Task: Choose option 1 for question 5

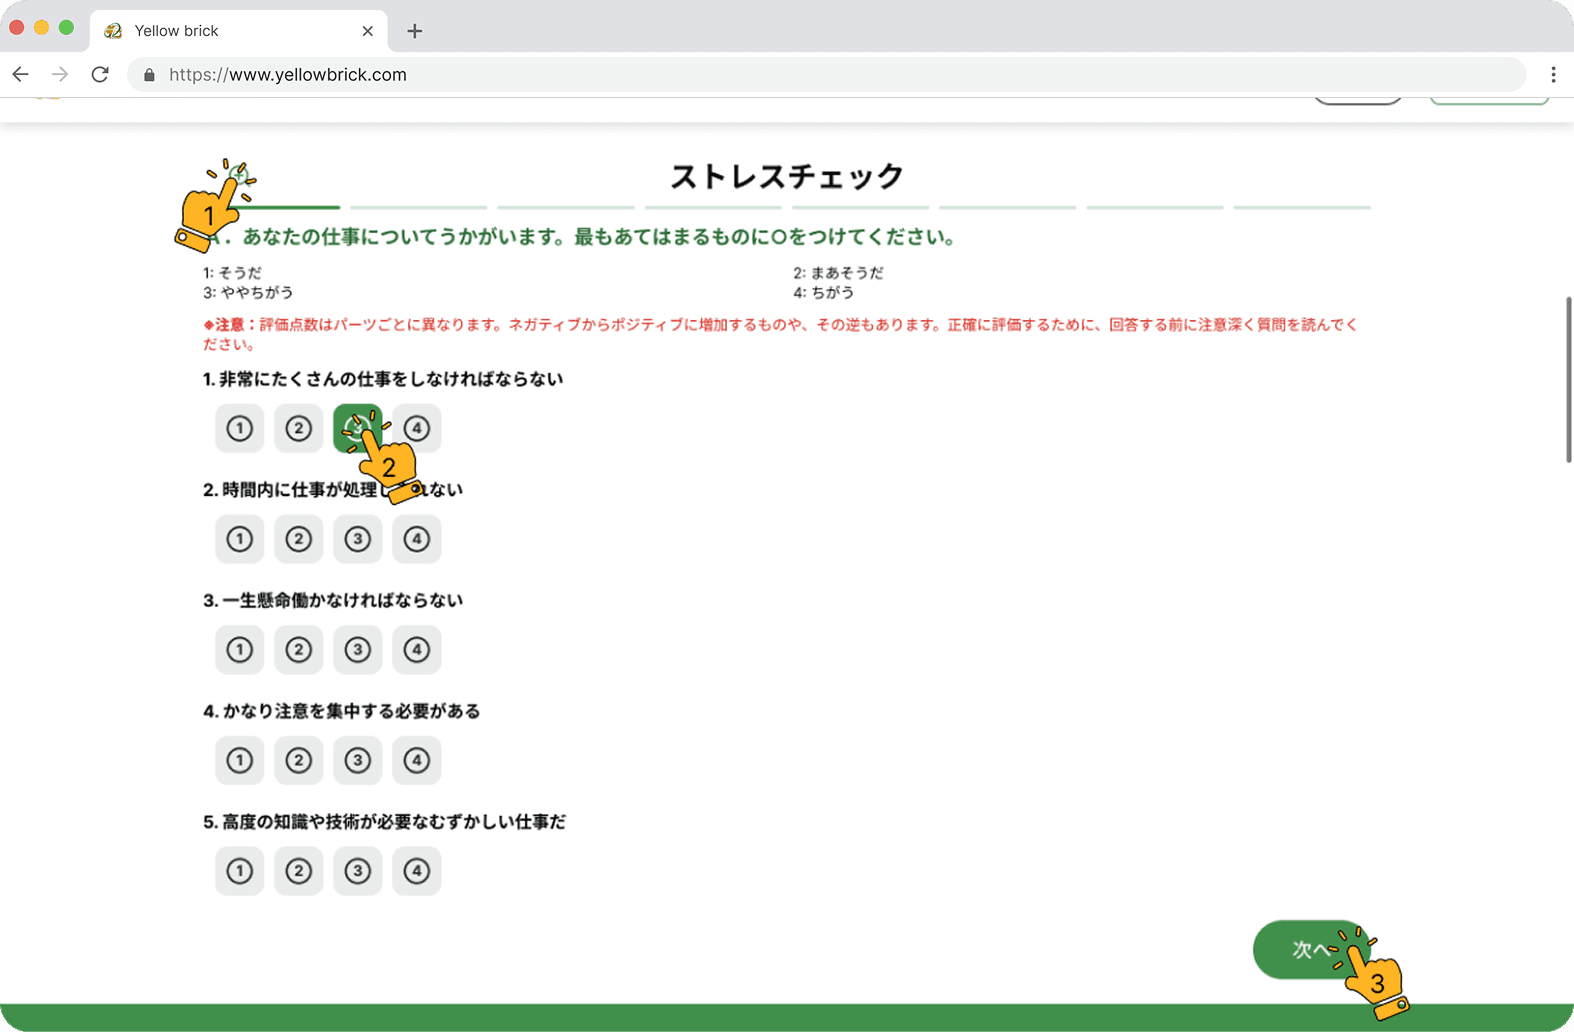Action: pyautogui.click(x=239, y=871)
